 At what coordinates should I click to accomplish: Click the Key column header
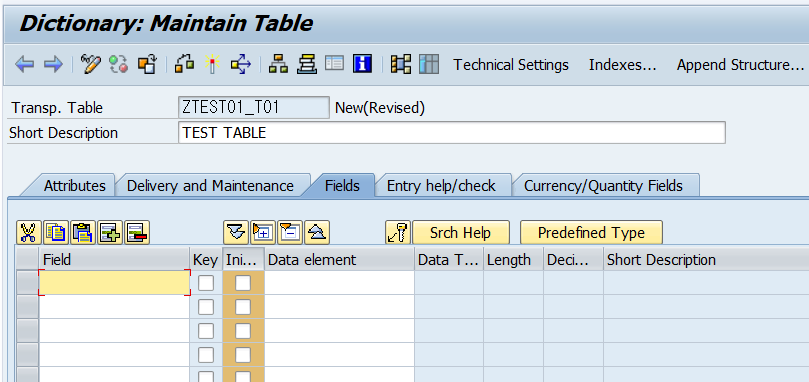[206, 259]
